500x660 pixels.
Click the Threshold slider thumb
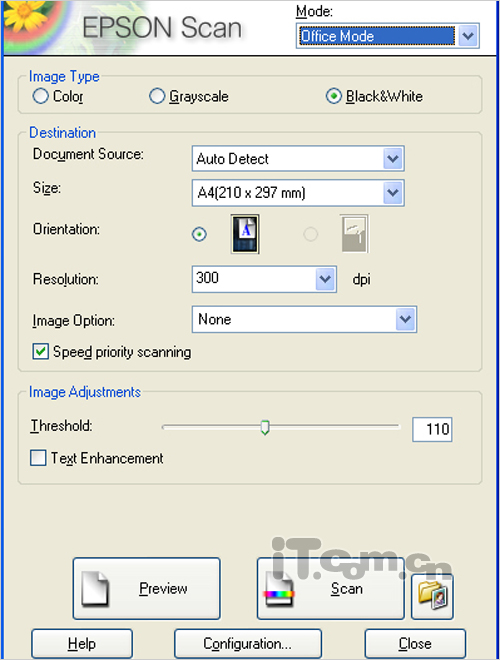click(x=265, y=427)
